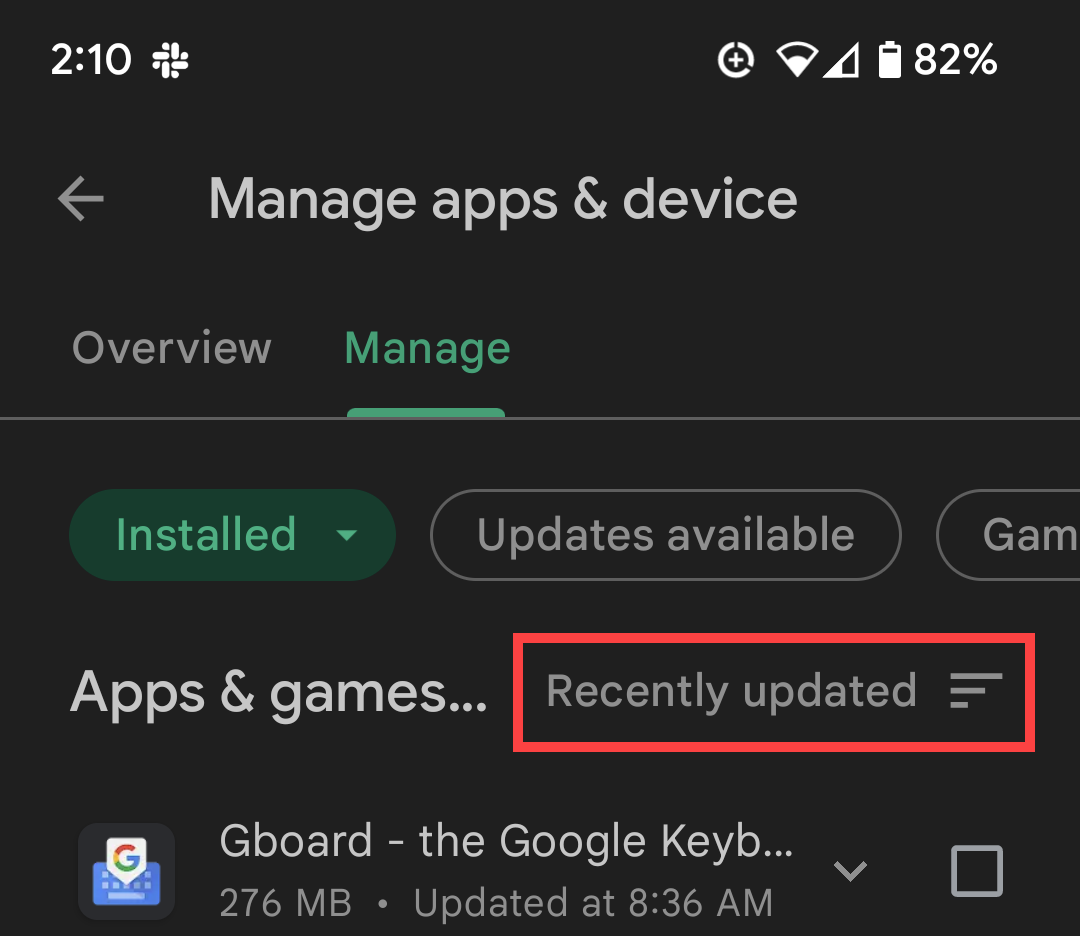Filter by Updates available chip
Image resolution: width=1080 pixels, height=936 pixels.
pos(665,534)
